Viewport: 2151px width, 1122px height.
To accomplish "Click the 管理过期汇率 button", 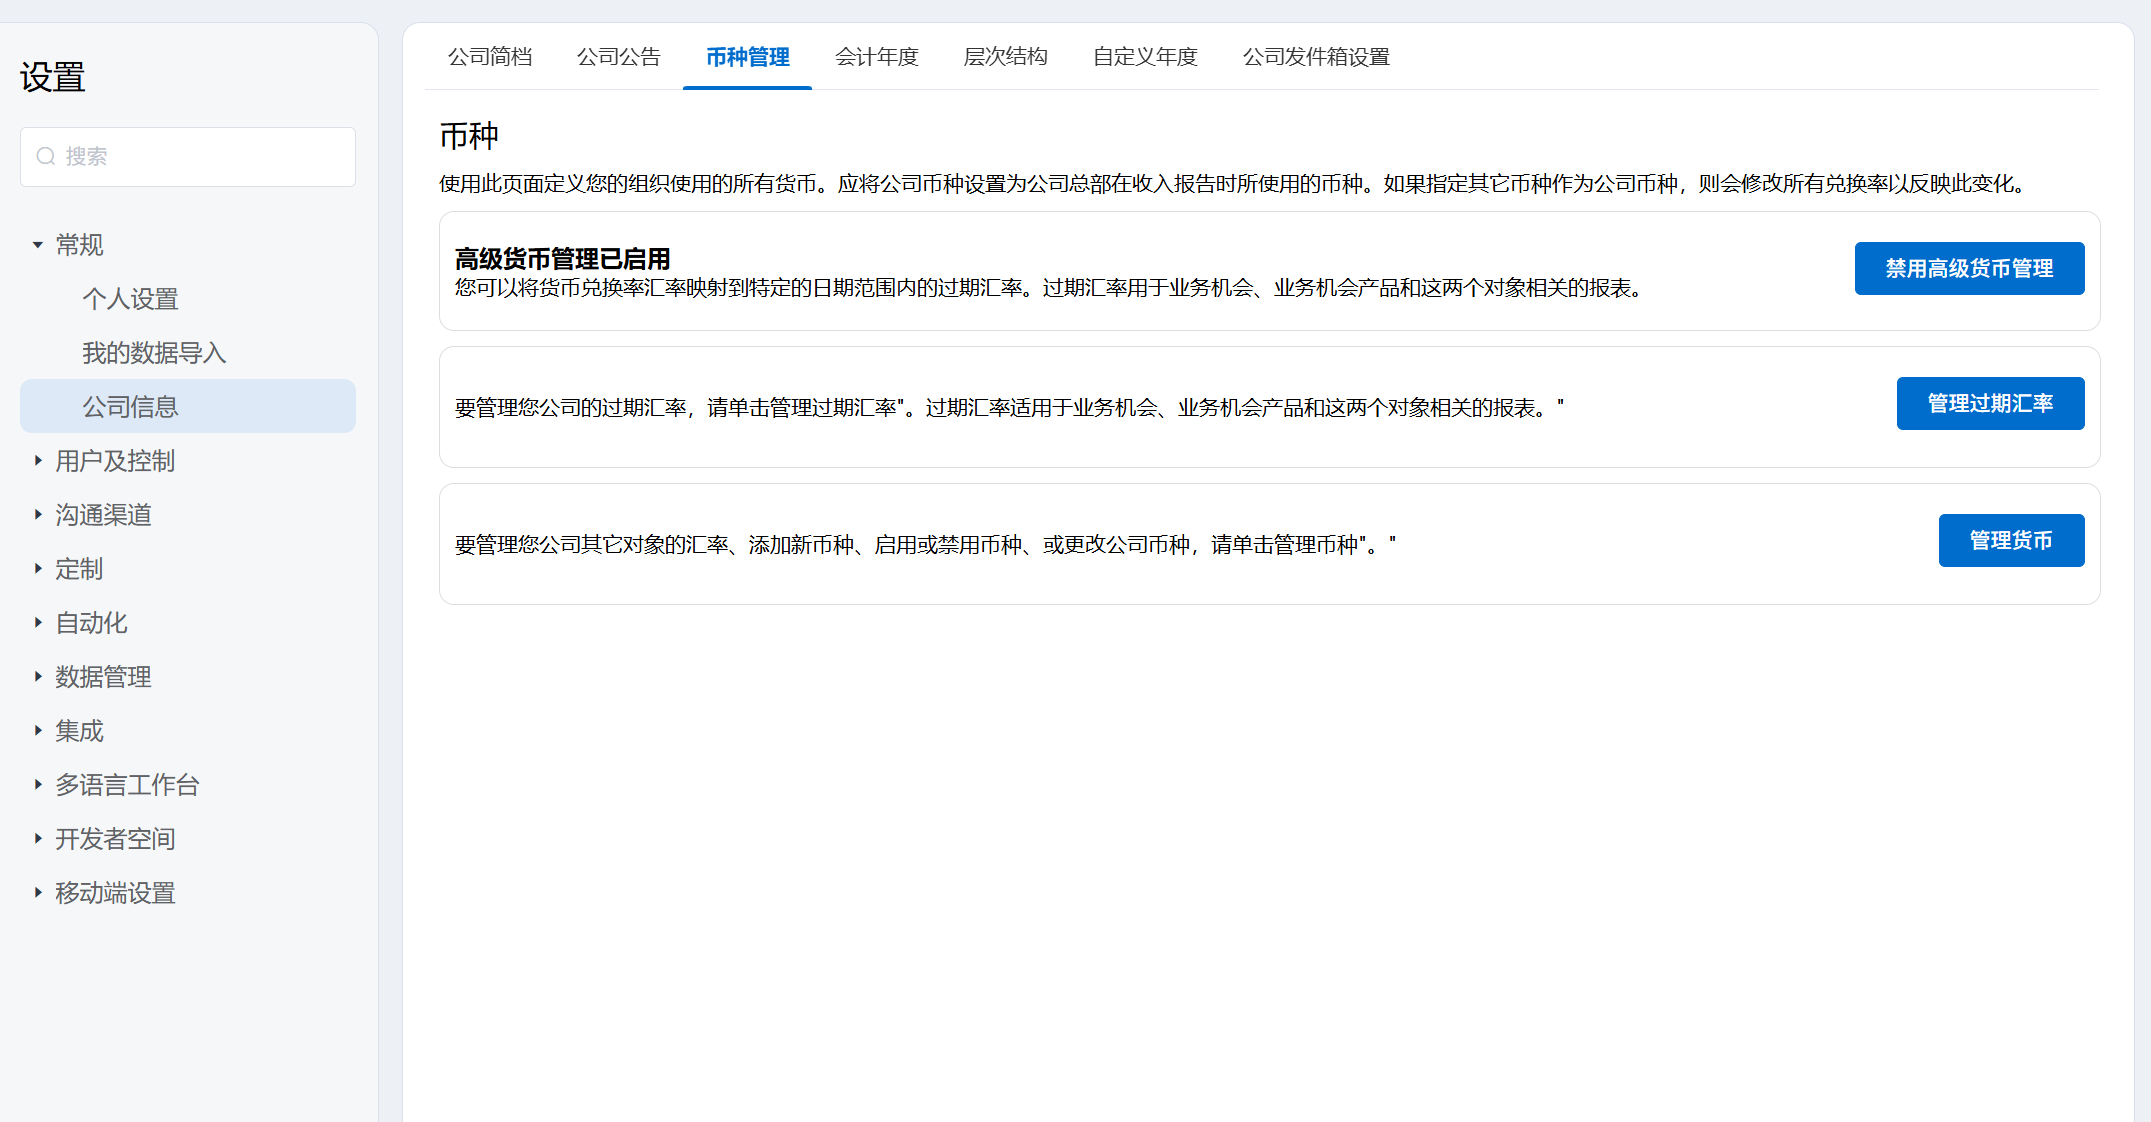I will pos(1990,403).
